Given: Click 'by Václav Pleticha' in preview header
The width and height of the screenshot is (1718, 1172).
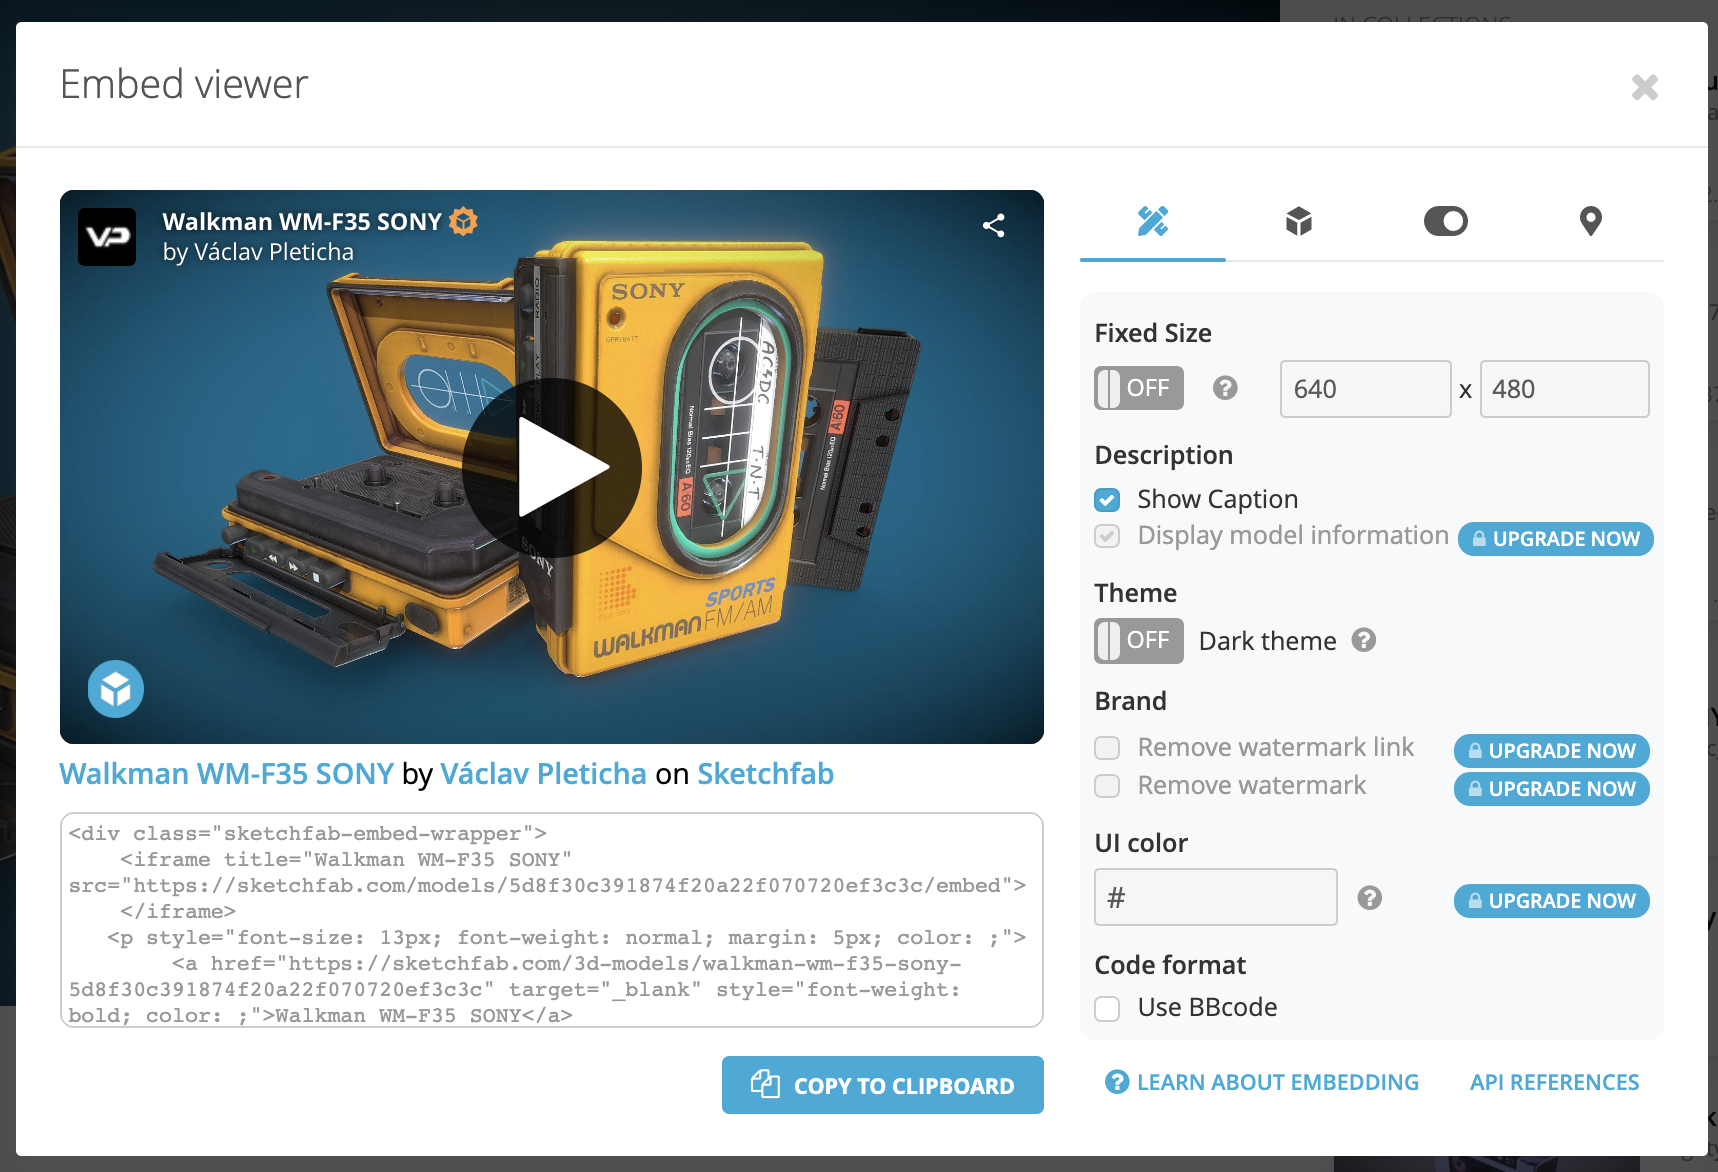Looking at the screenshot, I should (x=258, y=252).
